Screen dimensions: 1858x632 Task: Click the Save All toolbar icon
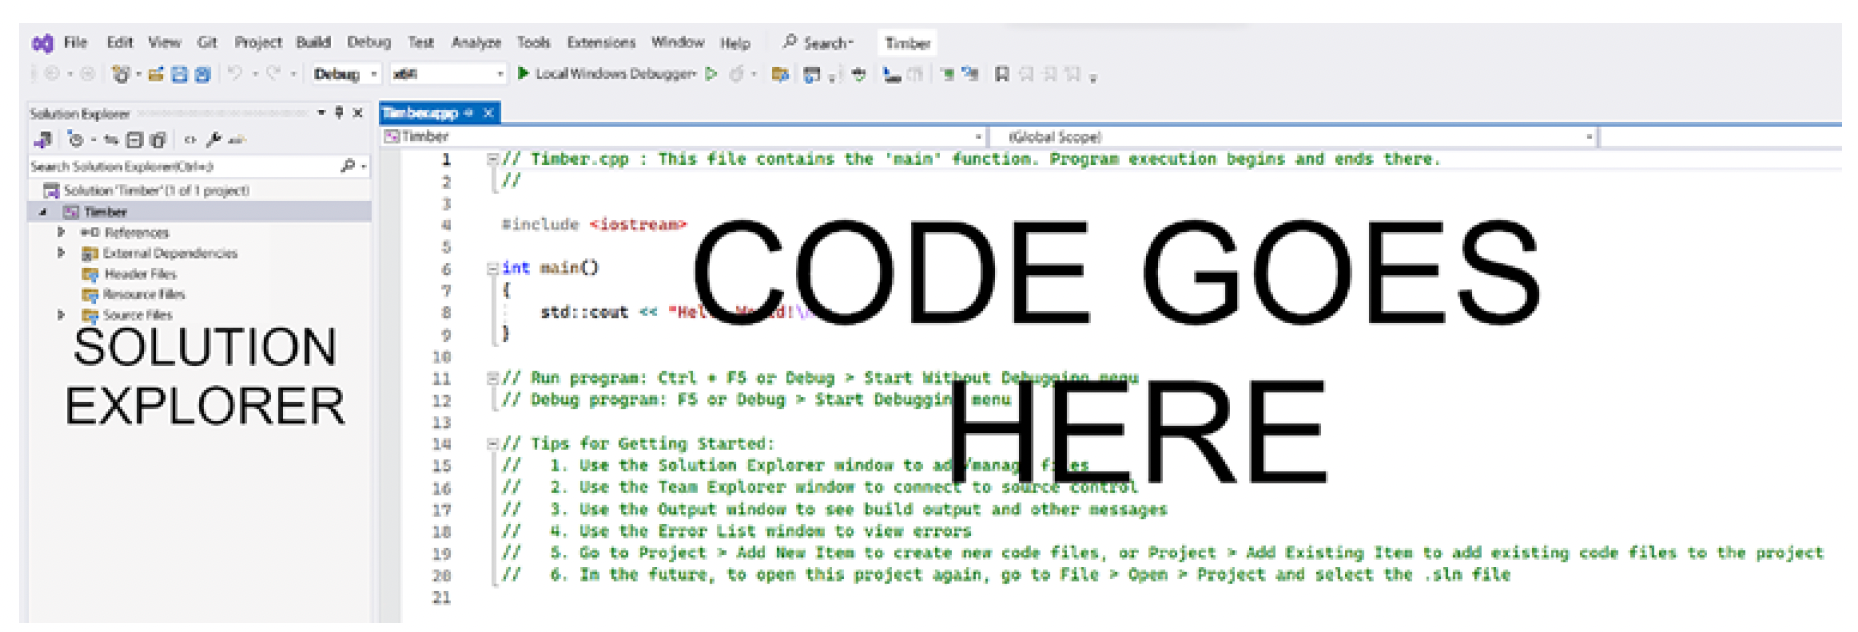pyautogui.click(x=202, y=74)
